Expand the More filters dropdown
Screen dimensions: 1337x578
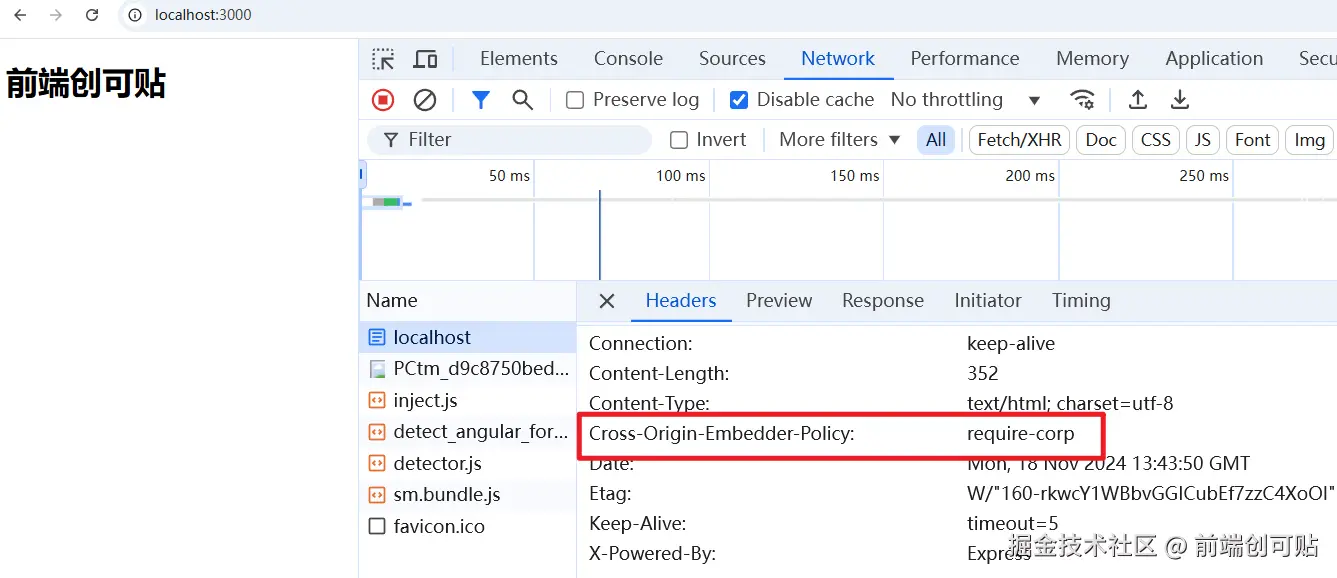point(839,140)
